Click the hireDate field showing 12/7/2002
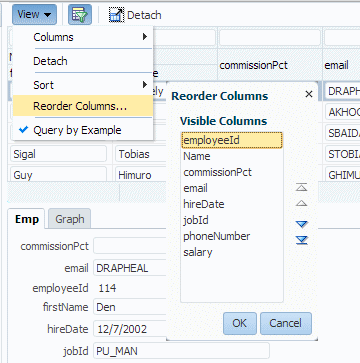 point(130,329)
